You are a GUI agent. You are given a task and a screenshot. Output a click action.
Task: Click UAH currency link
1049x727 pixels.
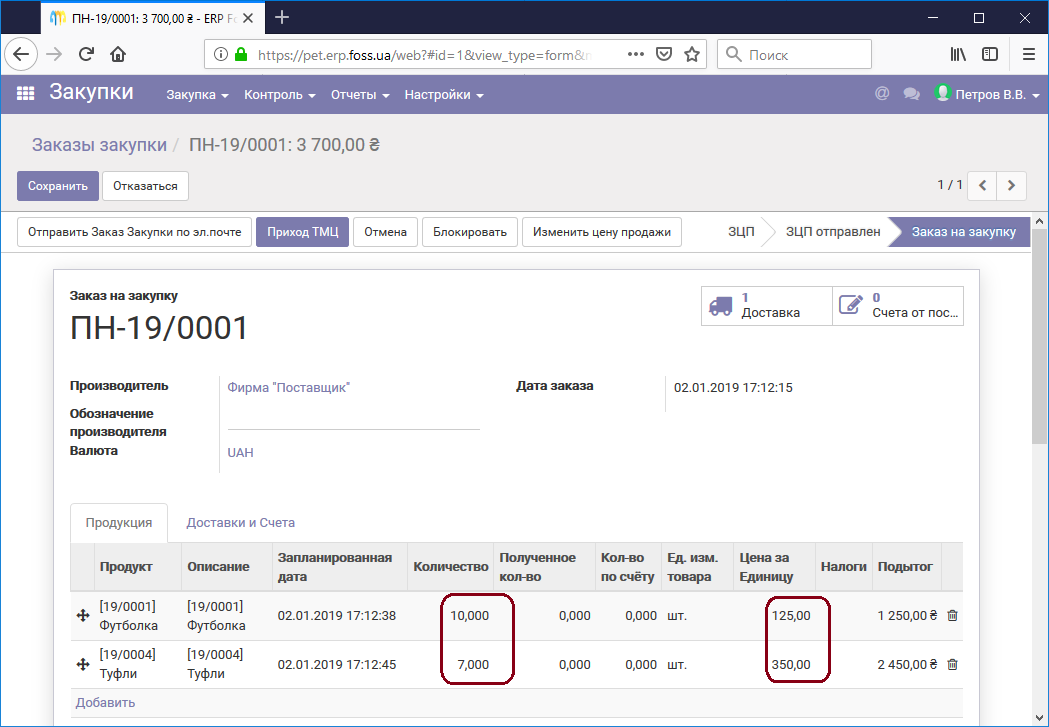tap(240, 452)
